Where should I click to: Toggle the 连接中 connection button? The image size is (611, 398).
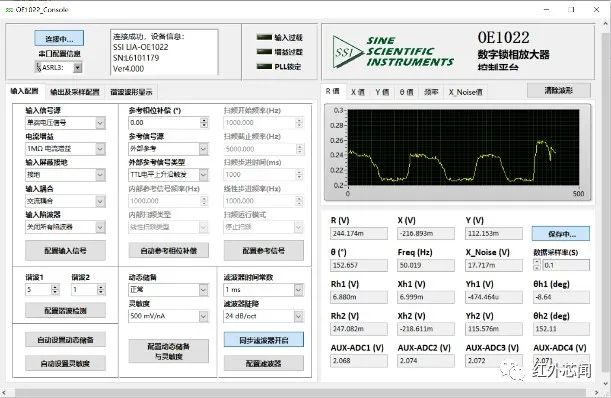point(59,39)
